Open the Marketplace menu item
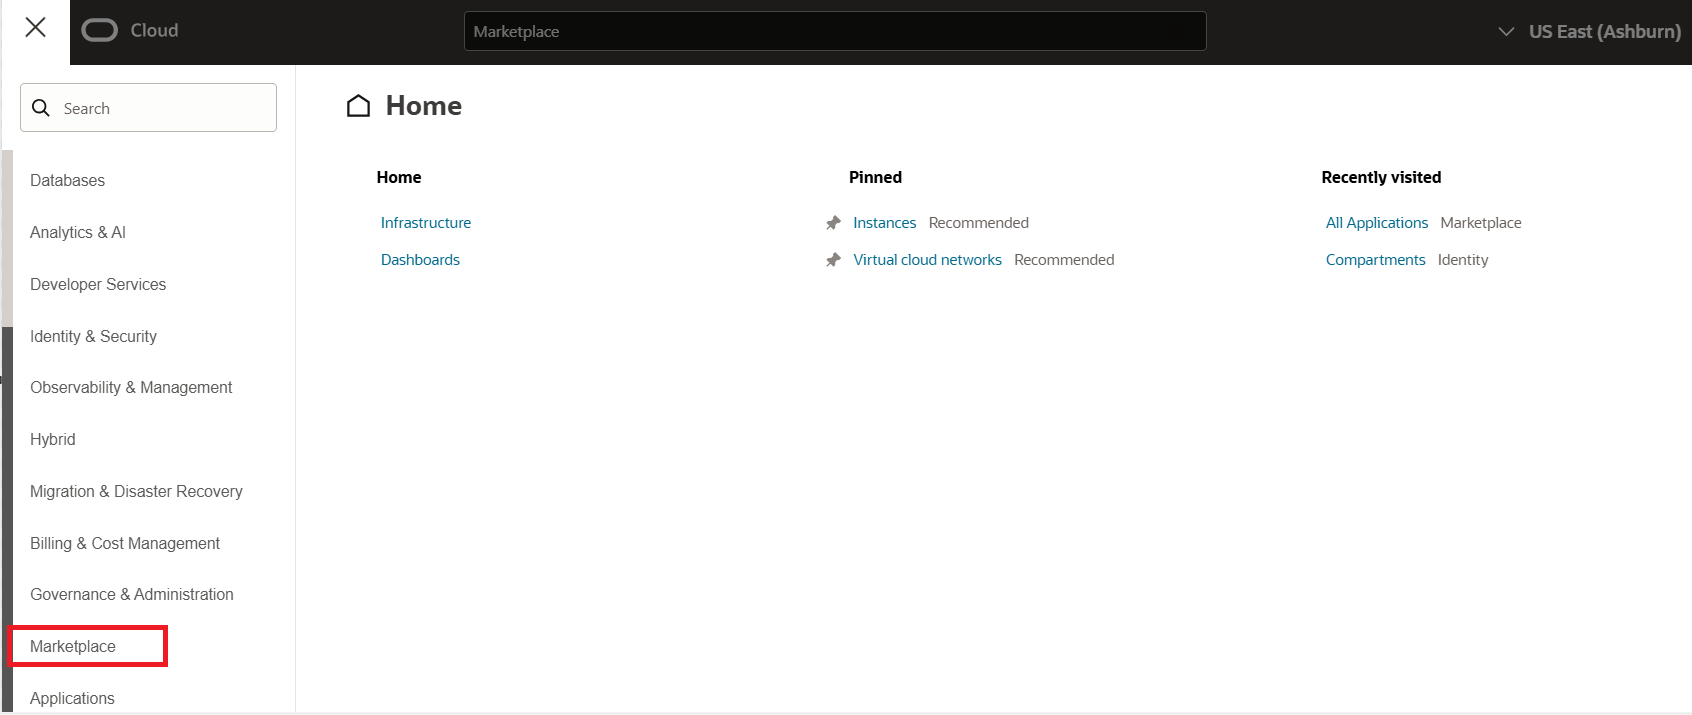 (73, 646)
